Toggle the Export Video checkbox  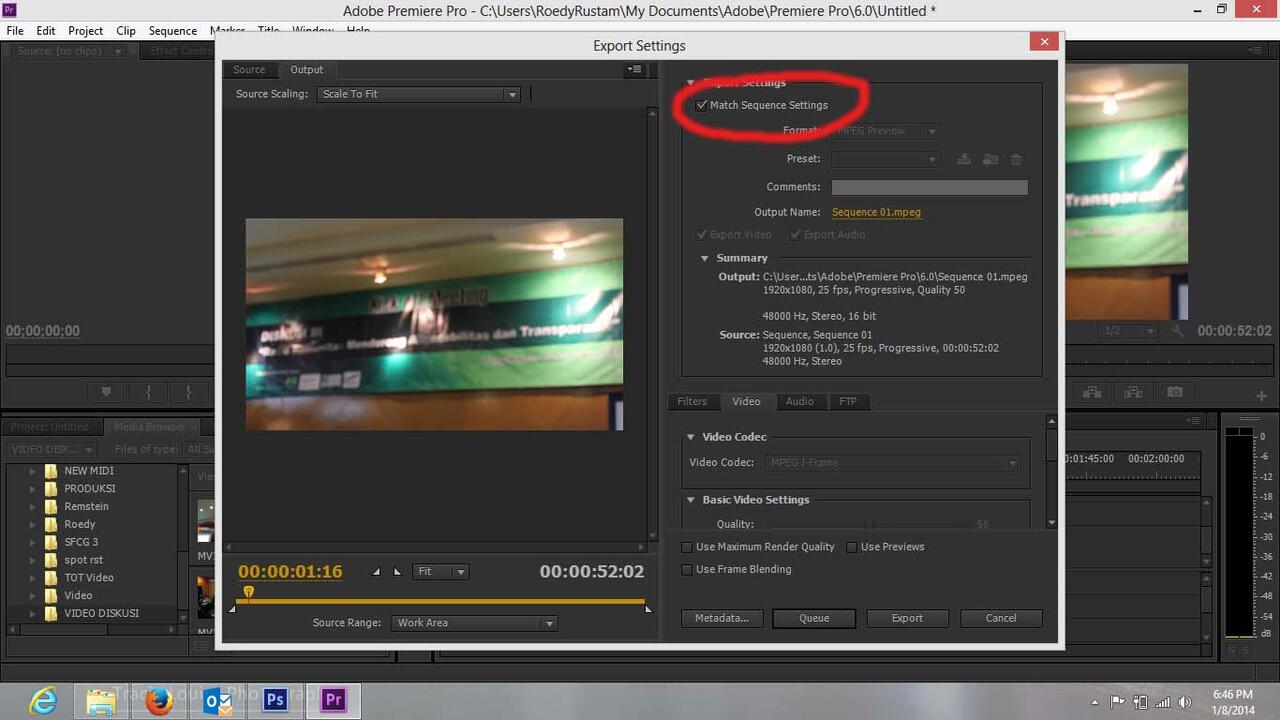click(702, 235)
